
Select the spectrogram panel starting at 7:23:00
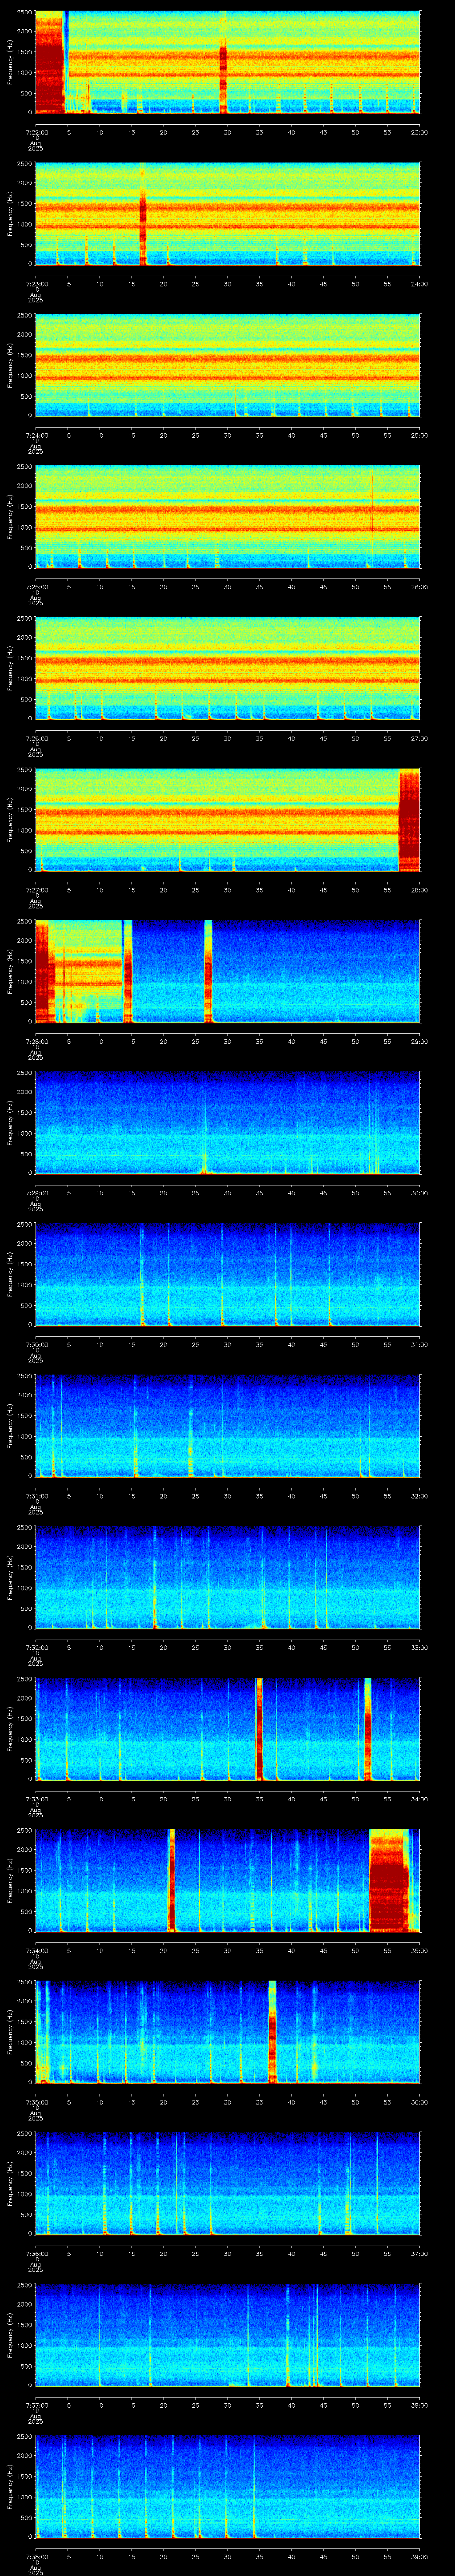click(227, 213)
